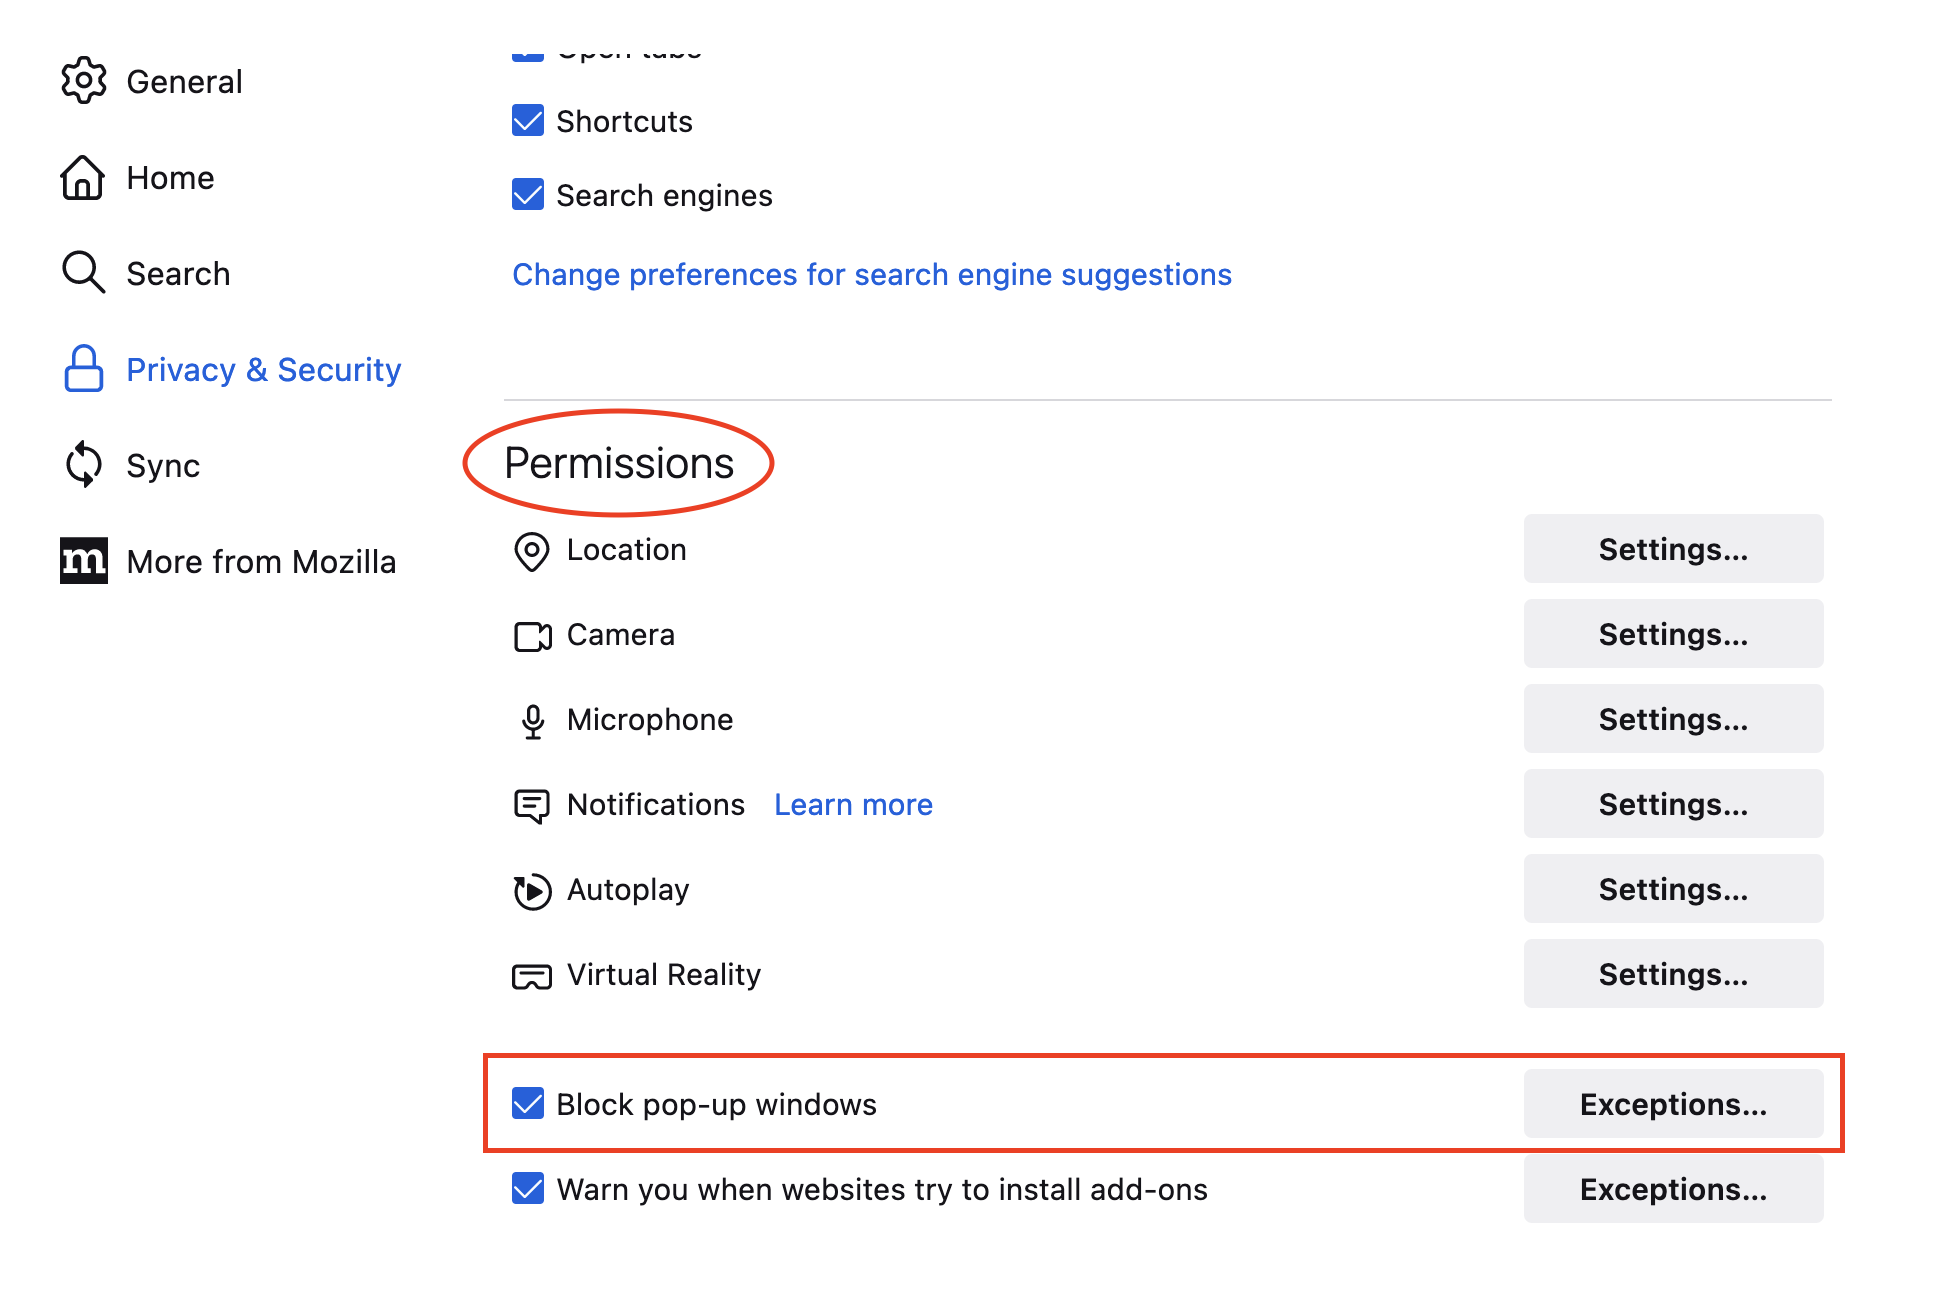Open Exceptions for pop-up windows
The image size is (1946, 1314).
(1673, 1104)
